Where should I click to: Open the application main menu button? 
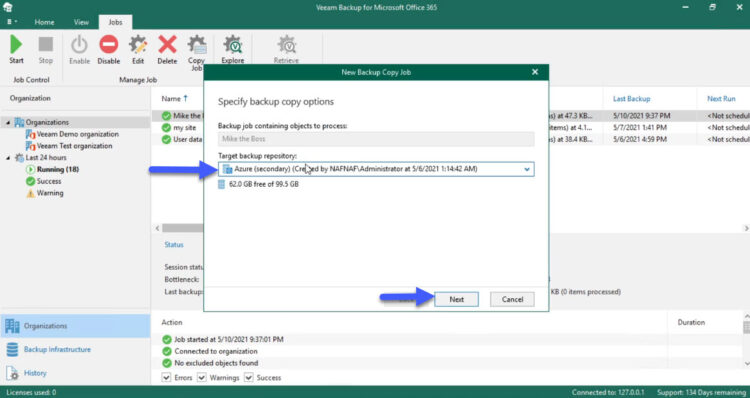pos(12,22)
